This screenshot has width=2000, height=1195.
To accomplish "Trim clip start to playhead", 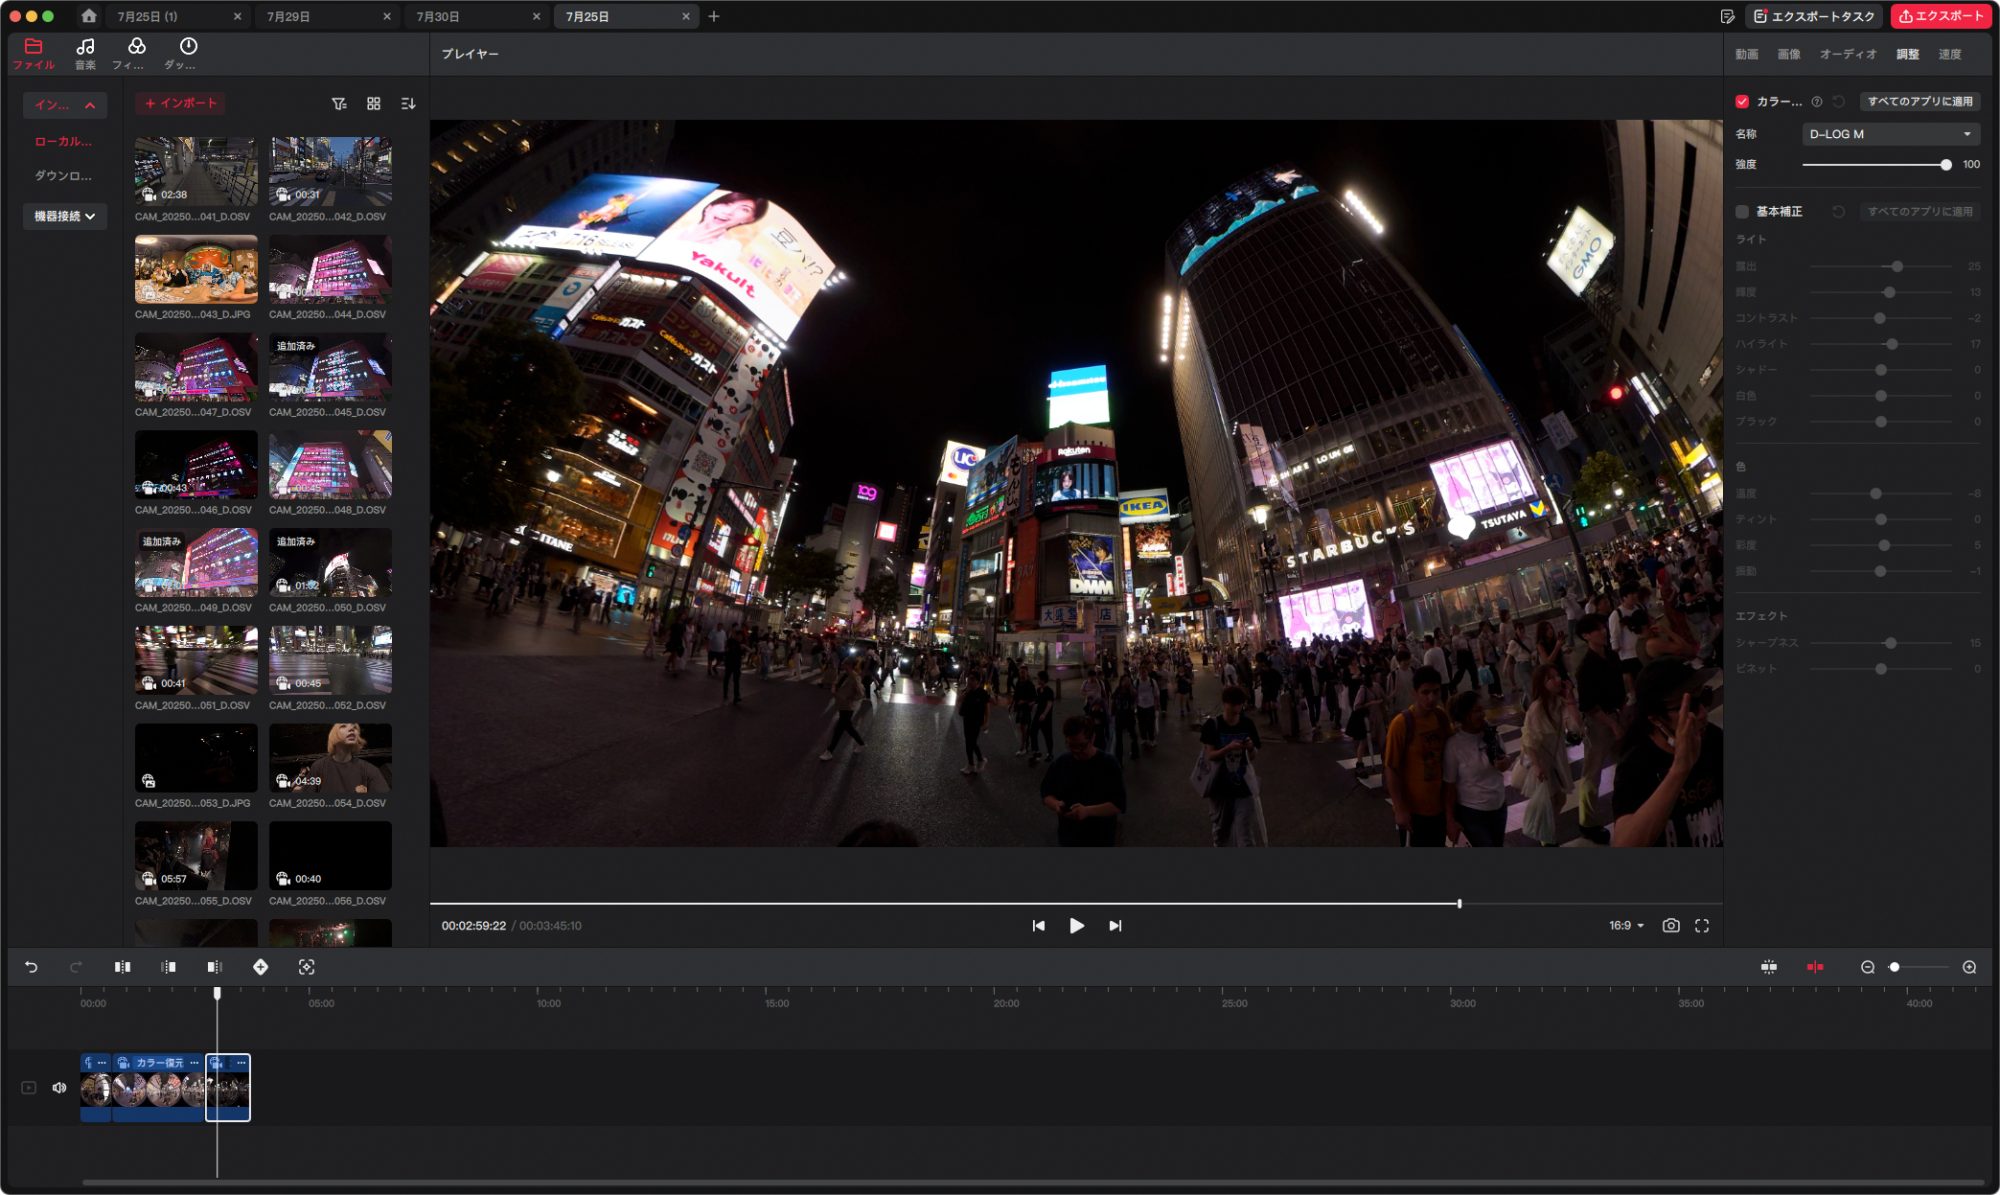I will tap(168, 967).
